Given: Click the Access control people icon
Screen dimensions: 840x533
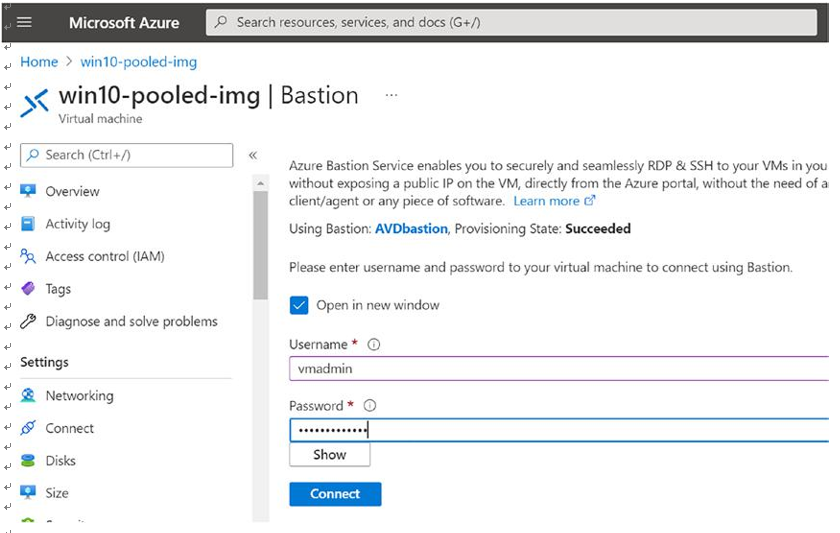Looking at the screenshot, I should 28,256.
